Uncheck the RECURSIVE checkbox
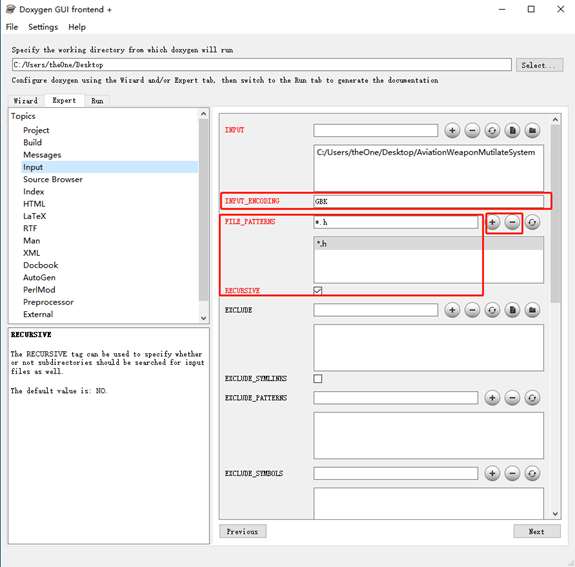The height and width of the screenshot is (567, 575). click(x=318, y=290)
